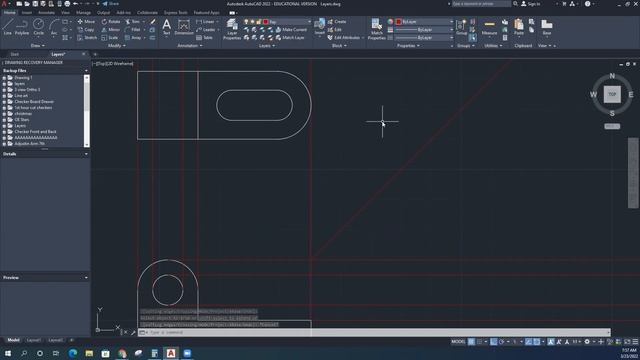
Task: Click the Fillet tool
Action: tap(133, 29)
